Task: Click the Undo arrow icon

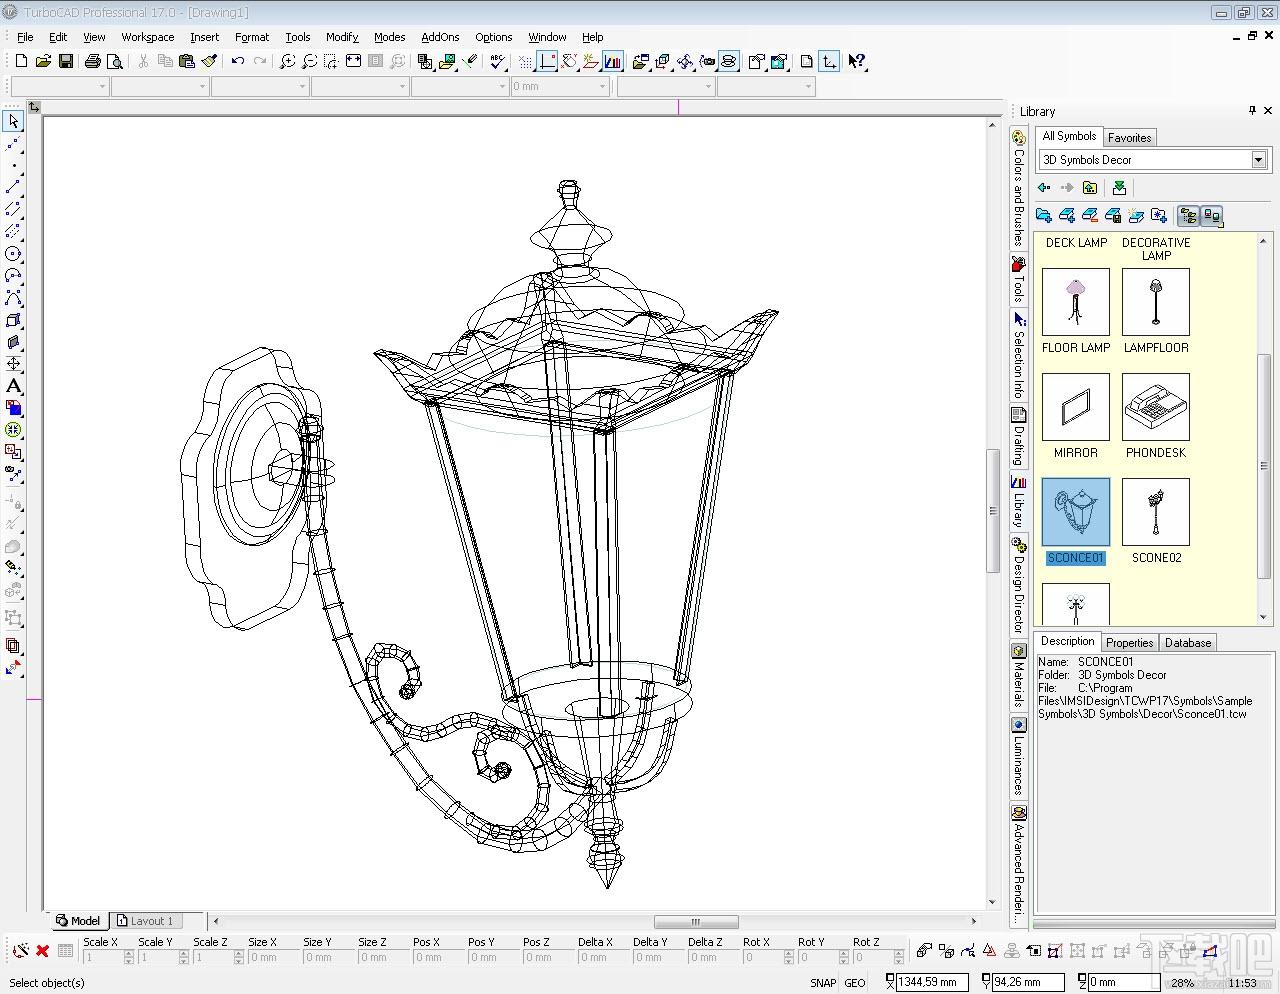Action: coord(237,61)
